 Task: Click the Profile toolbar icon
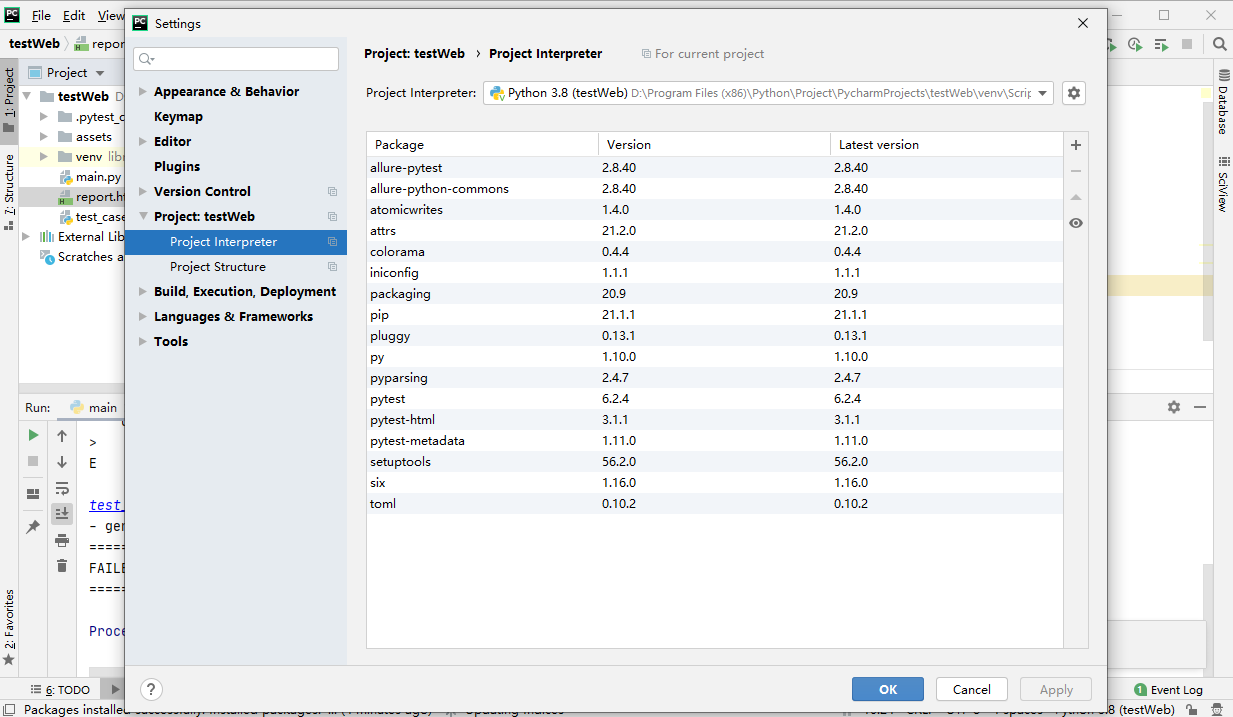tap(1135, 44)
